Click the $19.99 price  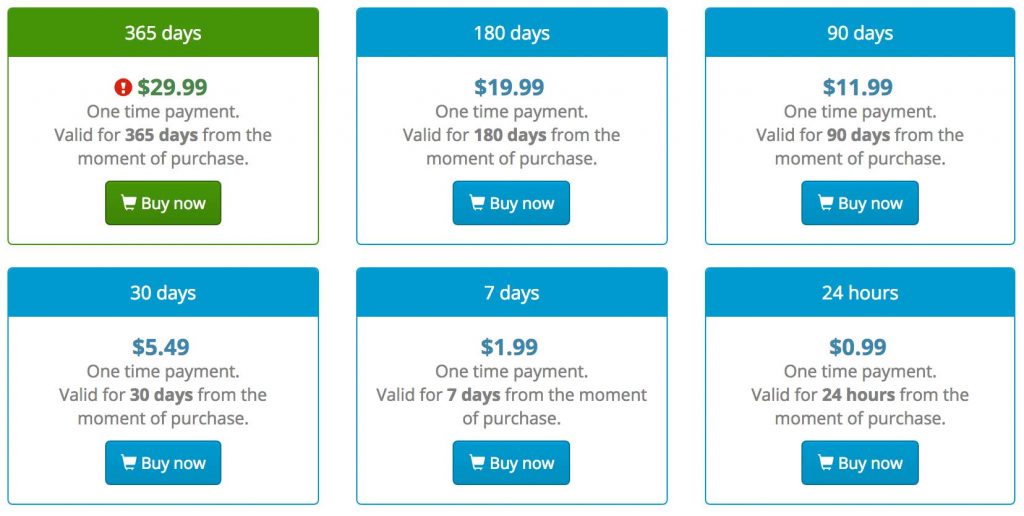[x=509, y=87]
